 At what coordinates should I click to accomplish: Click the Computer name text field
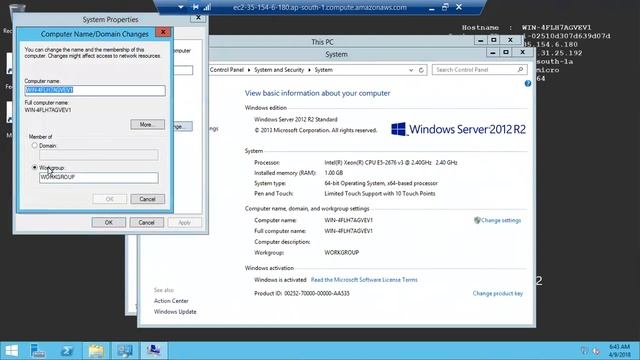point(95,90)
